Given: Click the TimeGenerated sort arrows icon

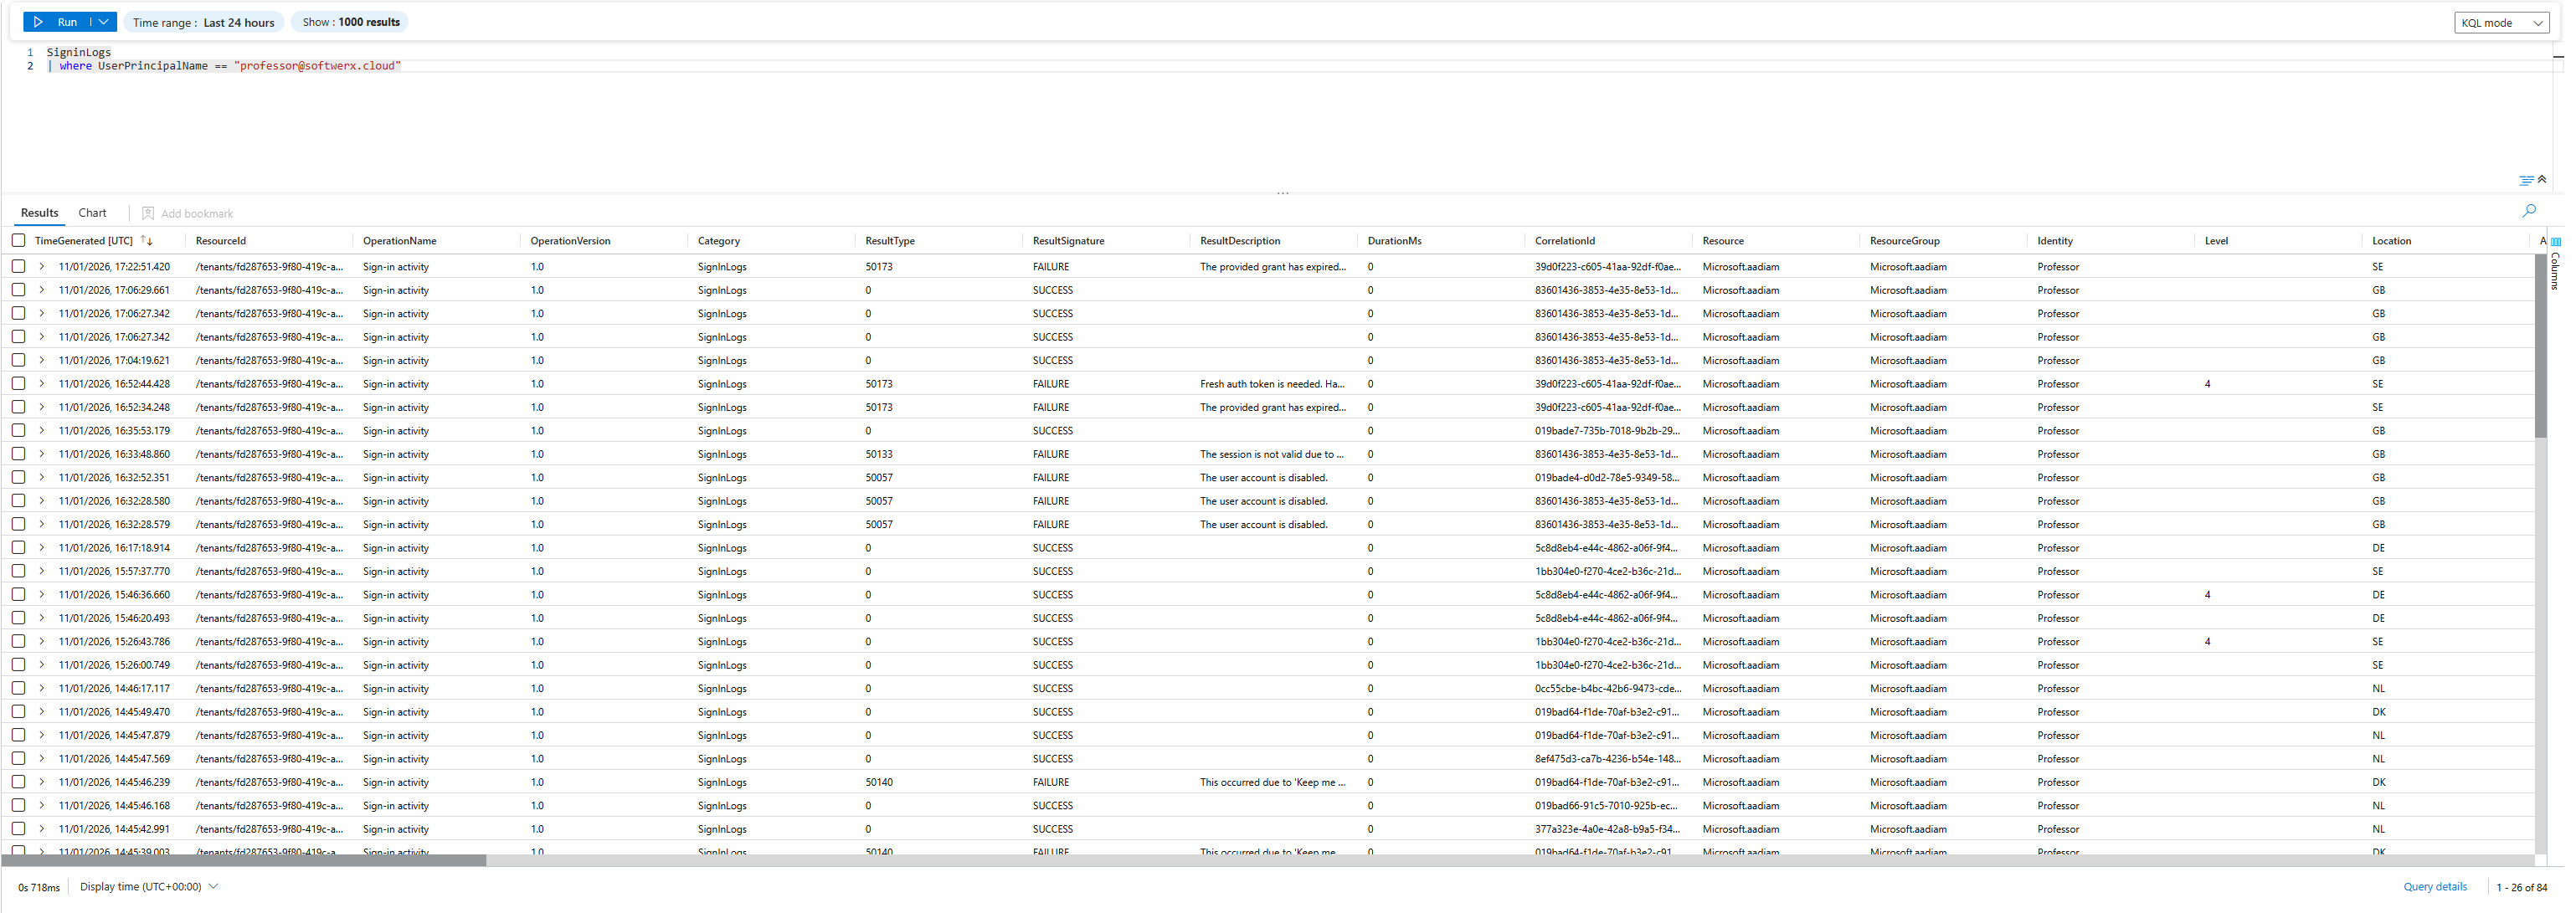Looking at the screenshot, I should (147, 241).
